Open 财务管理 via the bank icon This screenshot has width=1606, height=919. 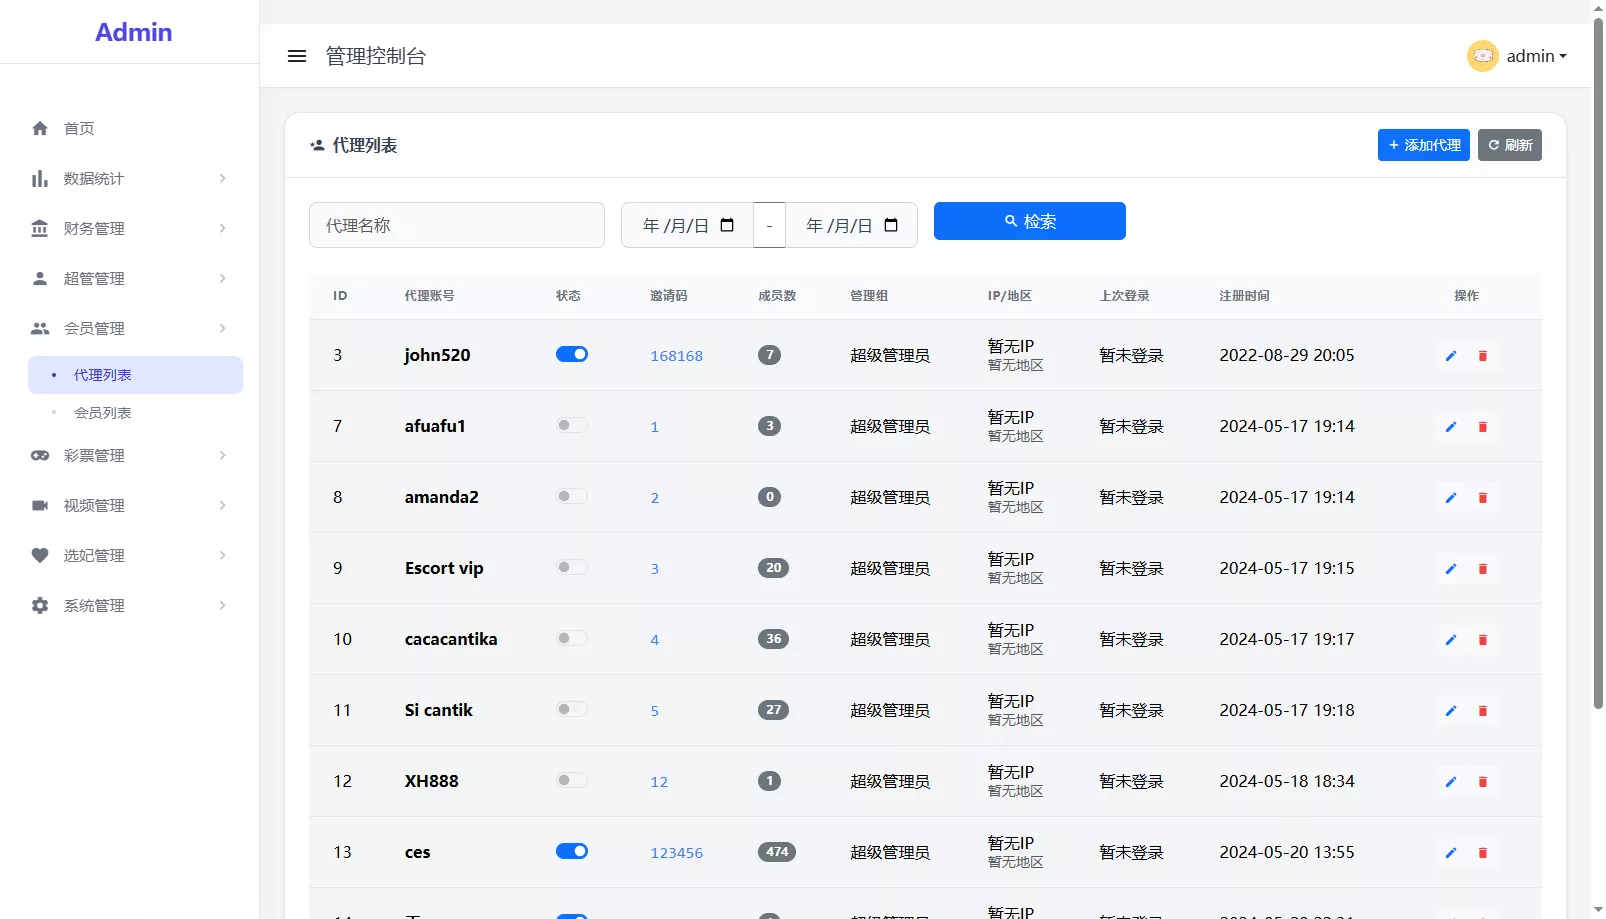point(40,228)
